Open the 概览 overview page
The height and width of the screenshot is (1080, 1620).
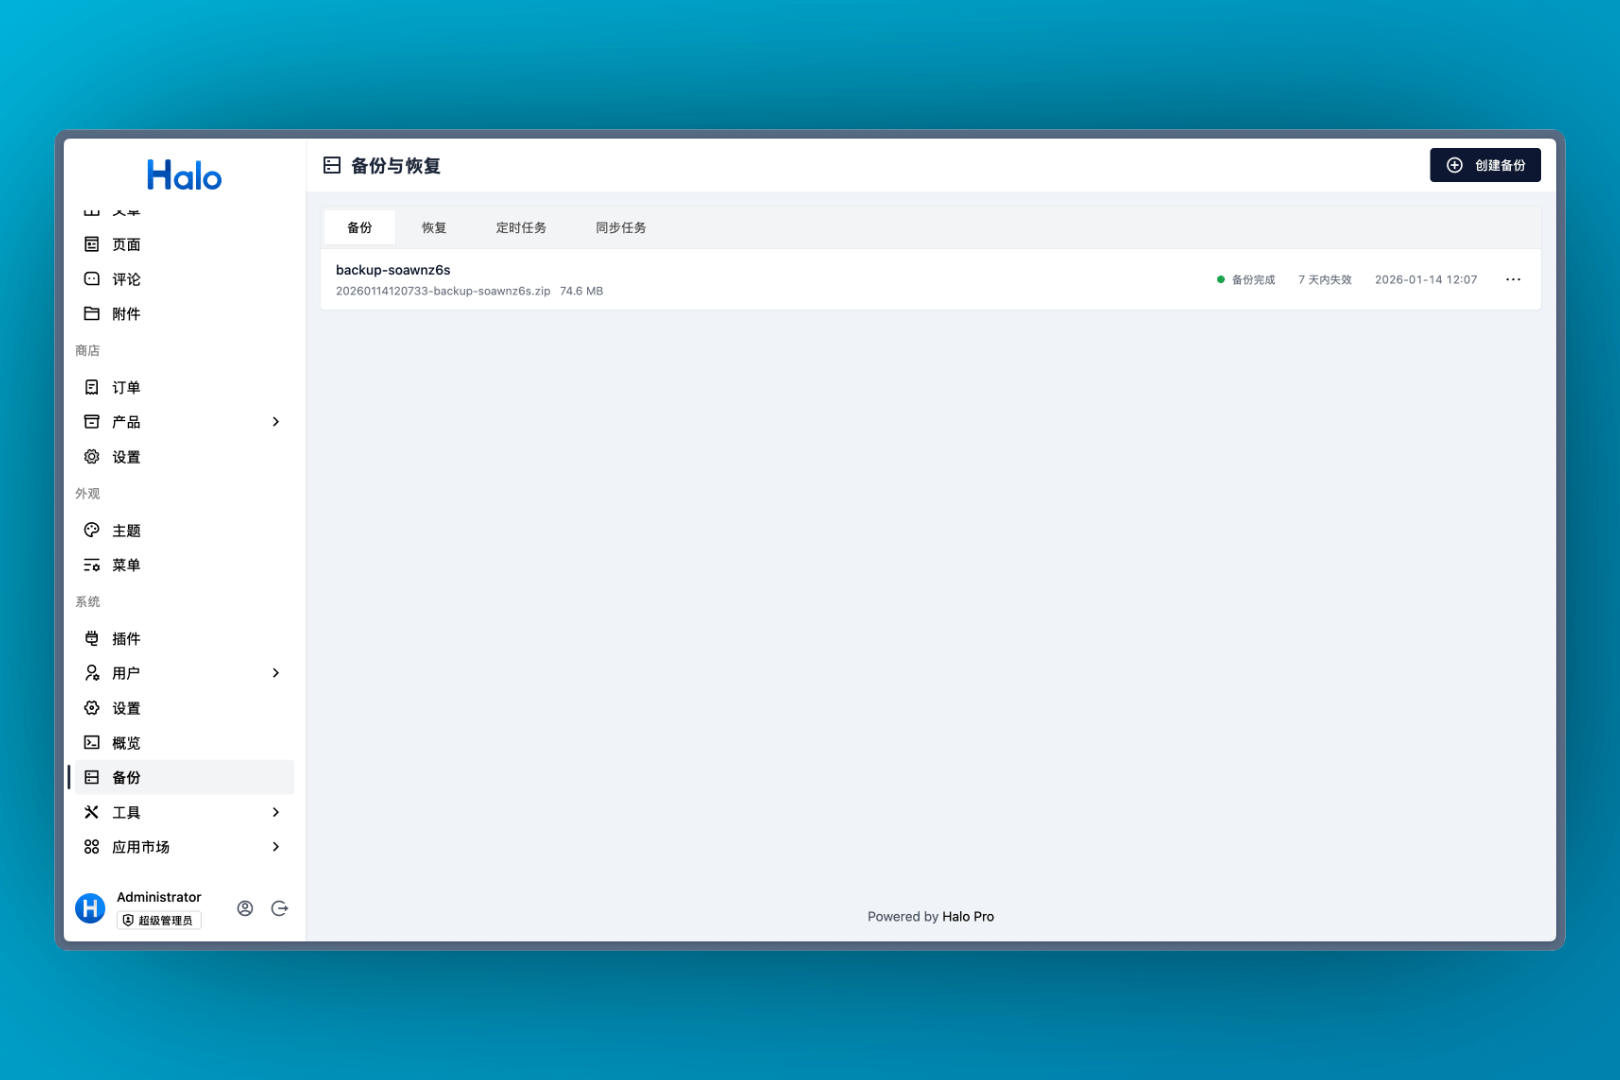[126, 743]
